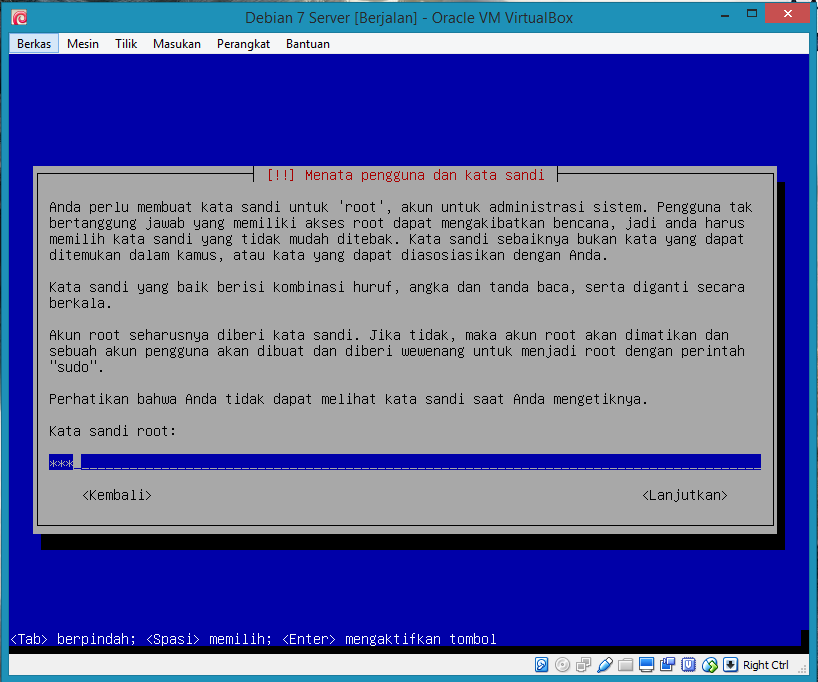Image resolution: width=818 pixels, height=682 pixels.
Task: Click the CPU virtualization chip icon
Action: click(x=689, y=664)
